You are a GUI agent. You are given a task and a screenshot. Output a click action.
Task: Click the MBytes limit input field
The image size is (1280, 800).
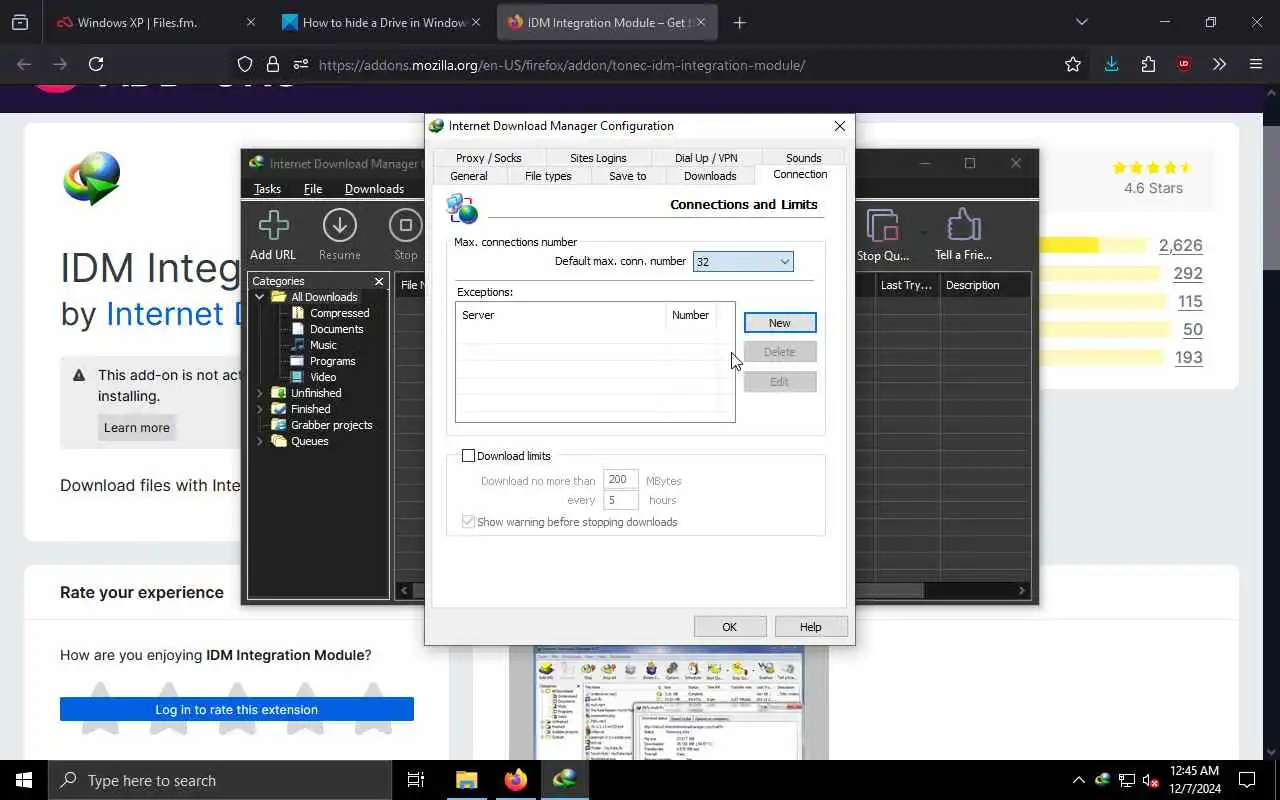point(620,480)
